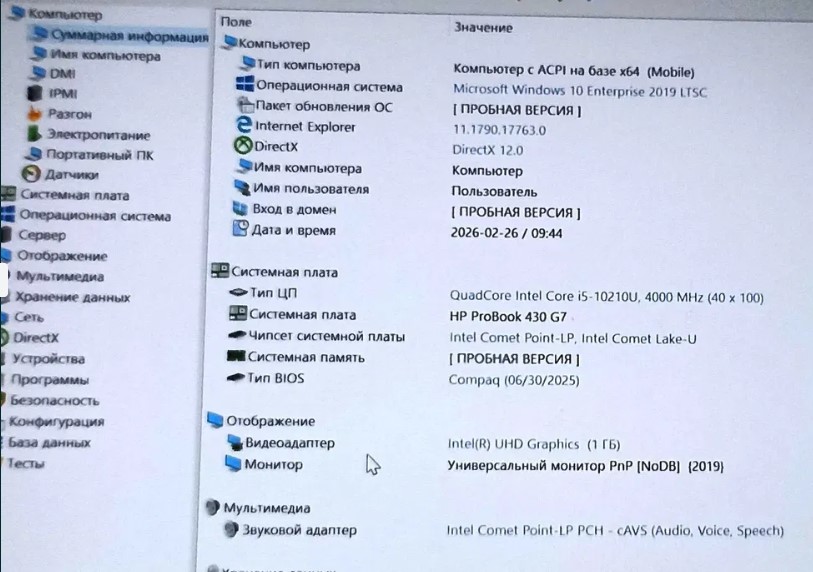Viewport: 813px width, 572px height.
Task: Select the Электропитание battery icon
Action: [x=34, y=134]
